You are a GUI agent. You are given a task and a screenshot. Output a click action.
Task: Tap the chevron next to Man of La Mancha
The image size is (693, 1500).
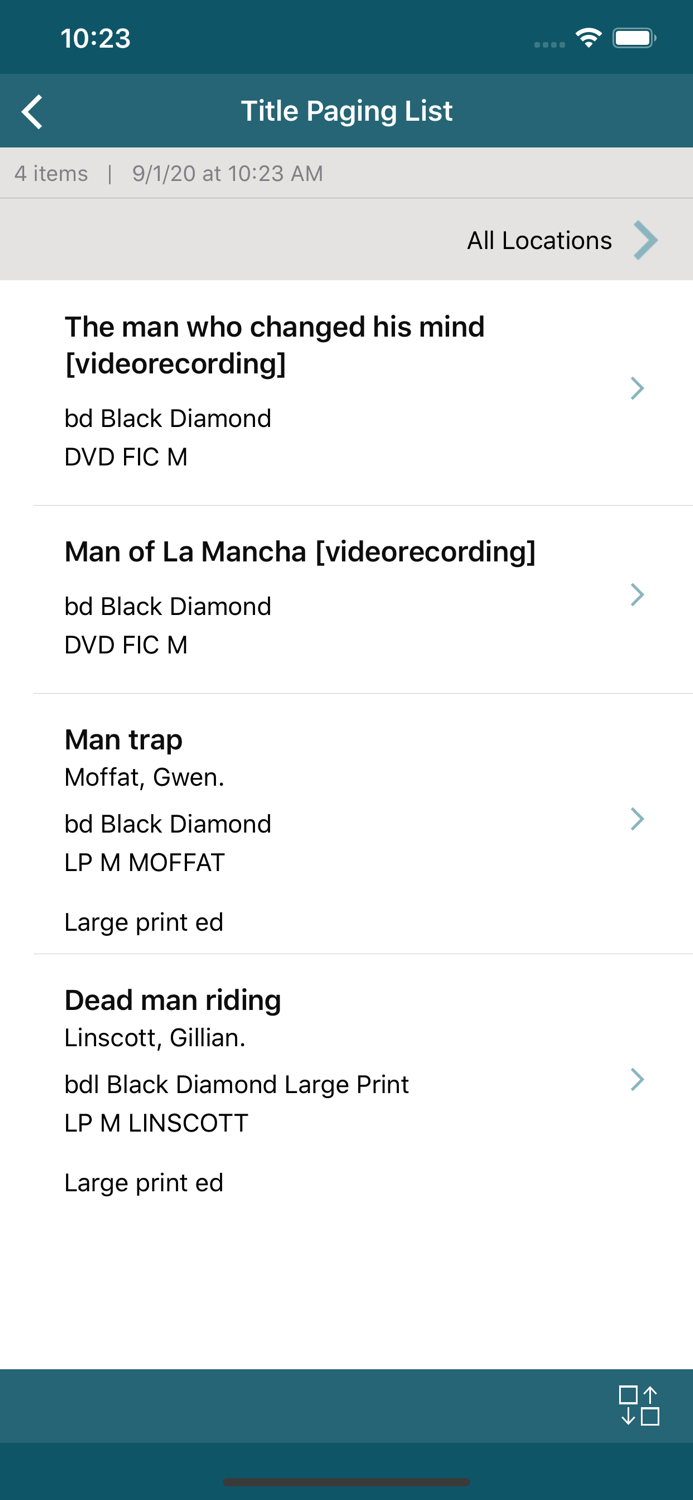coord(637,594)
